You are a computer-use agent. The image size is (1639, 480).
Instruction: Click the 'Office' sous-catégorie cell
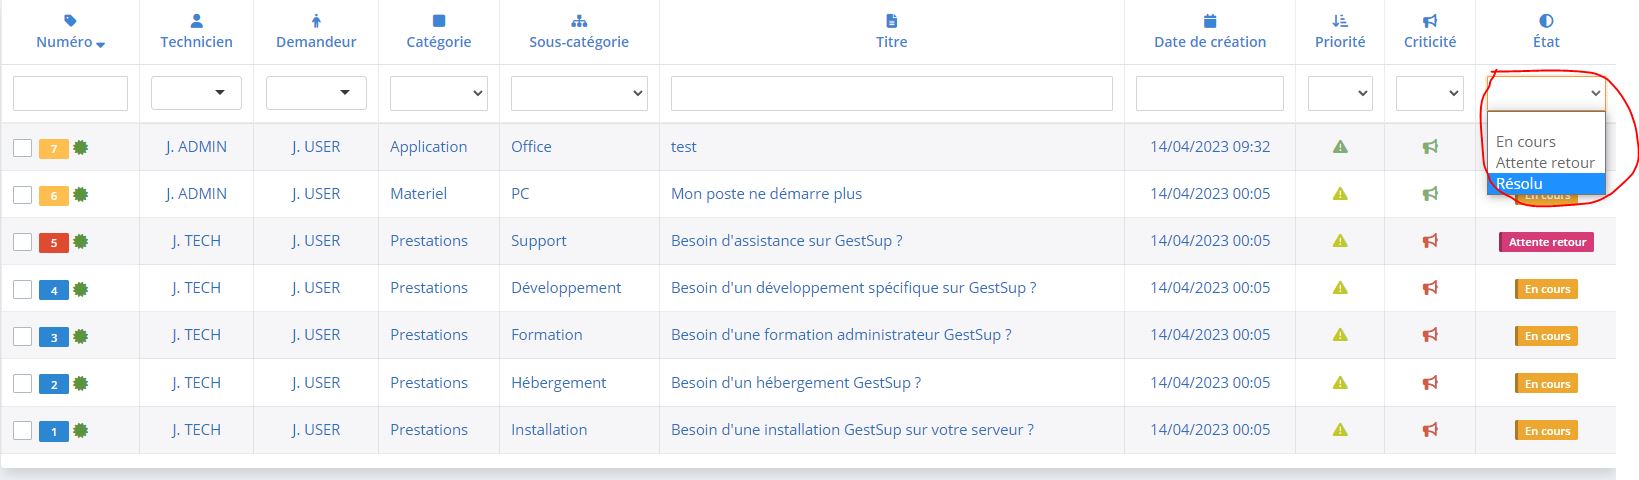[531, 147]
